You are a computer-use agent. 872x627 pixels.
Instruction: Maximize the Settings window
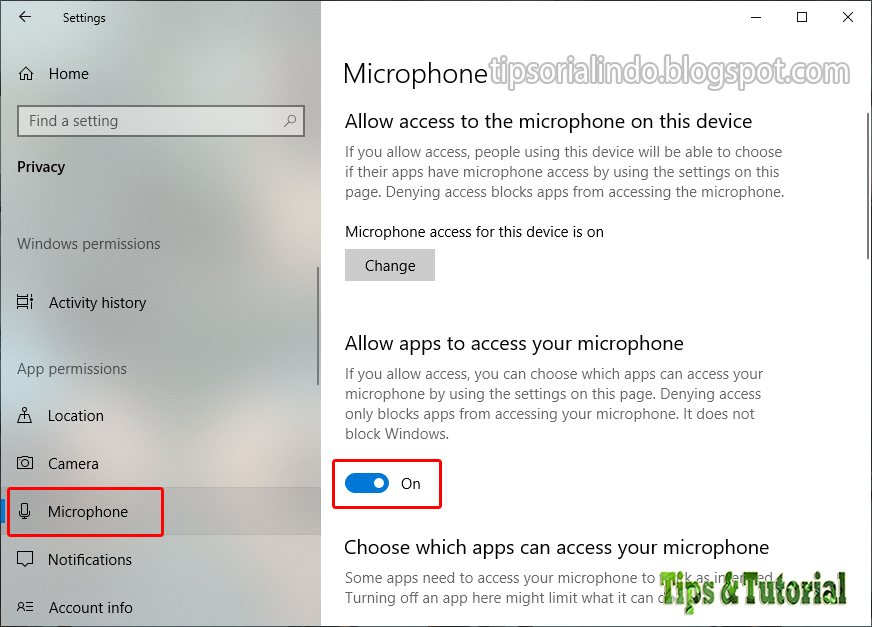click(802, 17)
